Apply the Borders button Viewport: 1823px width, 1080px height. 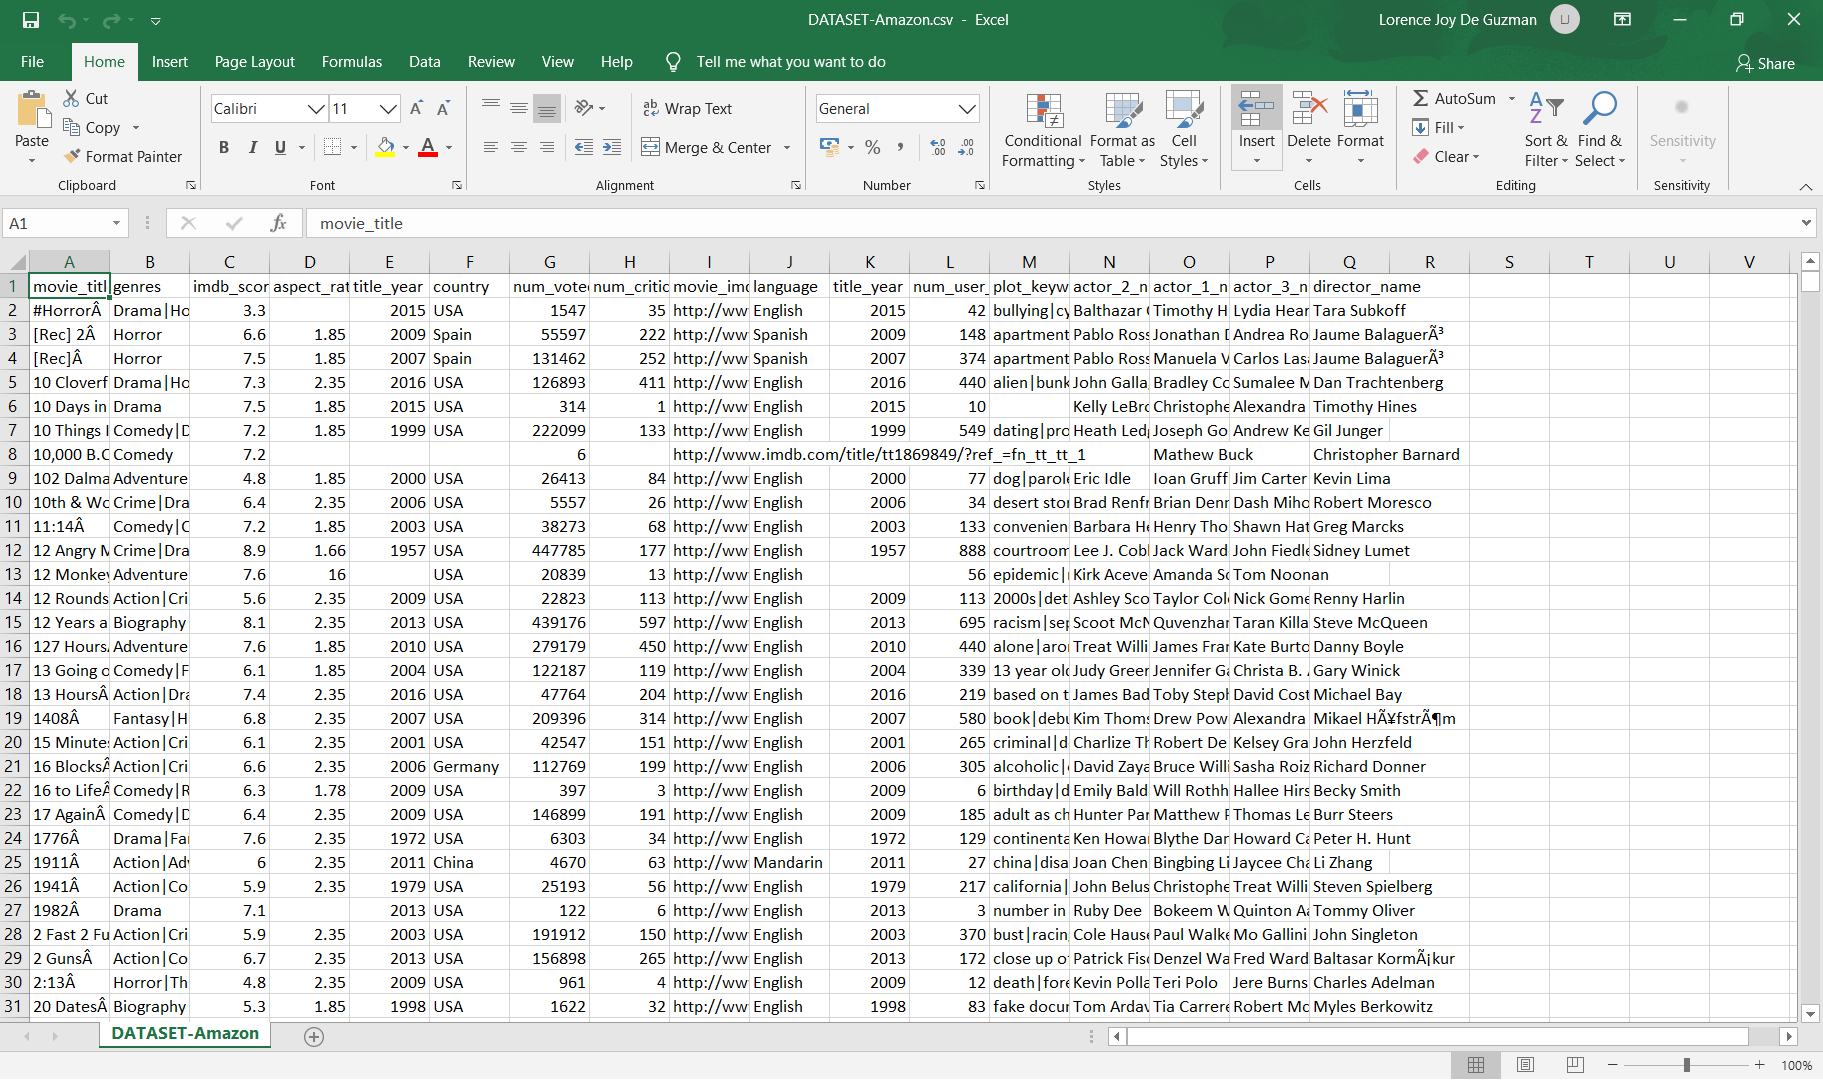[333, 147]
